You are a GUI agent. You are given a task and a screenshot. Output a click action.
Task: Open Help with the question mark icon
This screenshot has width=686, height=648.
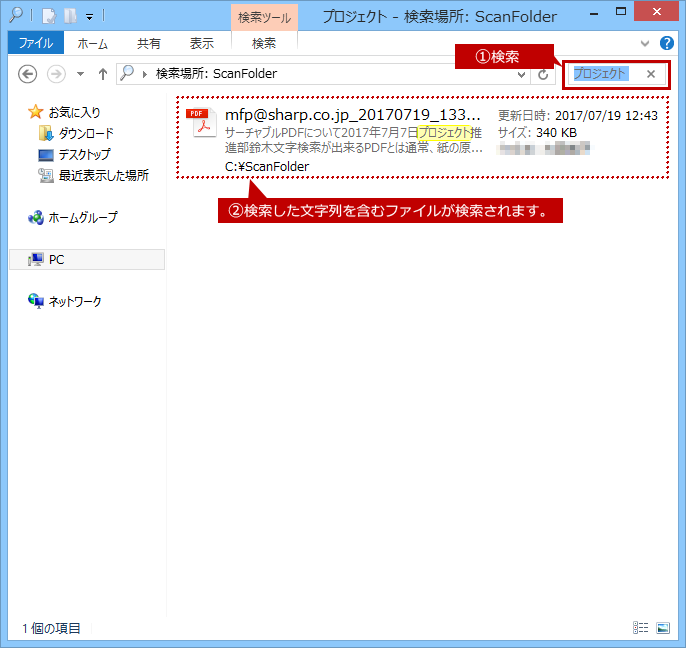click(x=667, y=43)
